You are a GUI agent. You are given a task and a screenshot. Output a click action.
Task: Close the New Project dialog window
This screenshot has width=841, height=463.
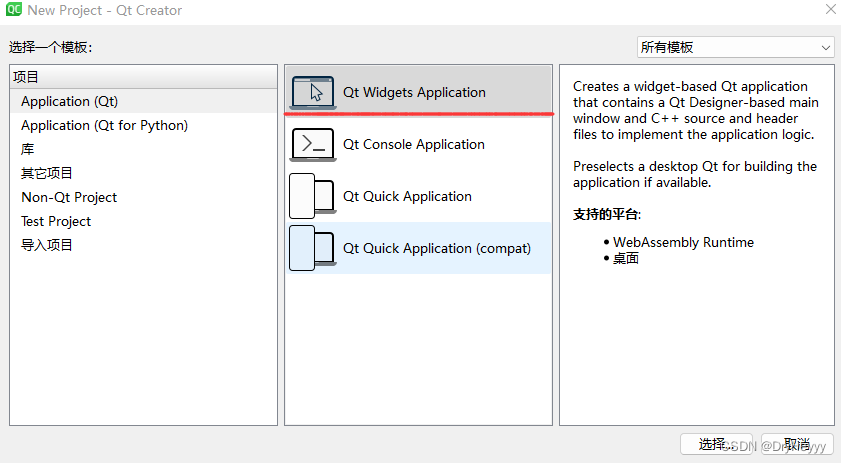pyautogui.click(x=830, y=9)
